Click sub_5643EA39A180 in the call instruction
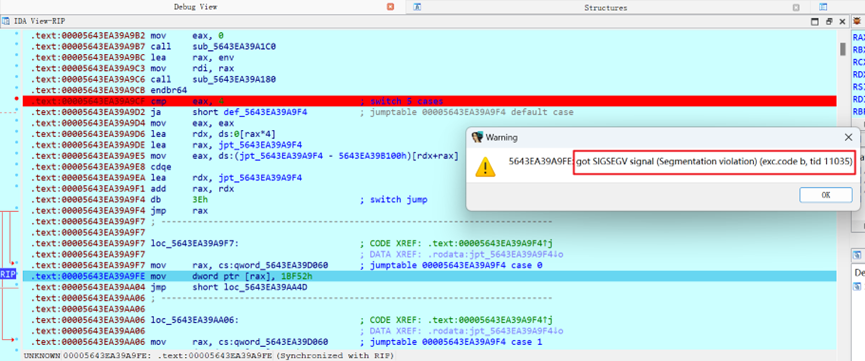The height and width of the screenshot is (361, 865). point(234,79)
